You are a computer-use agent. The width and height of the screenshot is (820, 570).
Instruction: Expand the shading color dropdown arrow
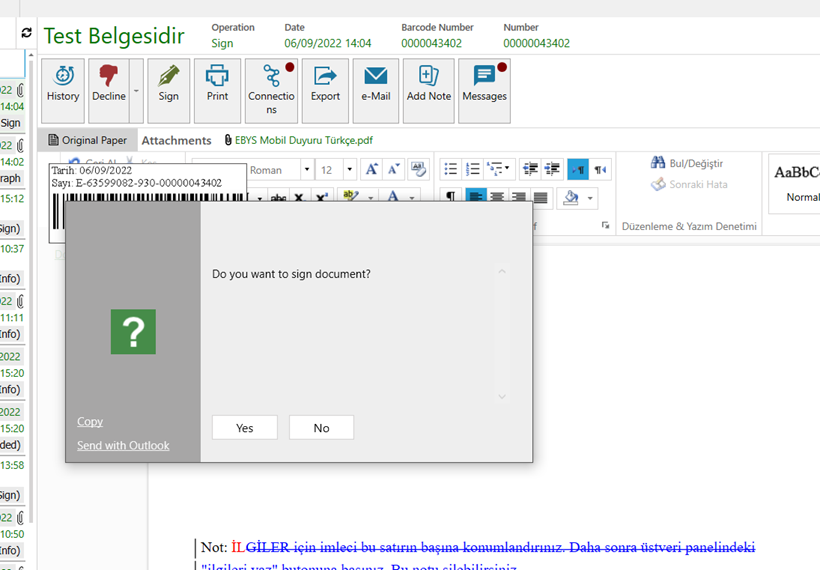coord(590,198)
